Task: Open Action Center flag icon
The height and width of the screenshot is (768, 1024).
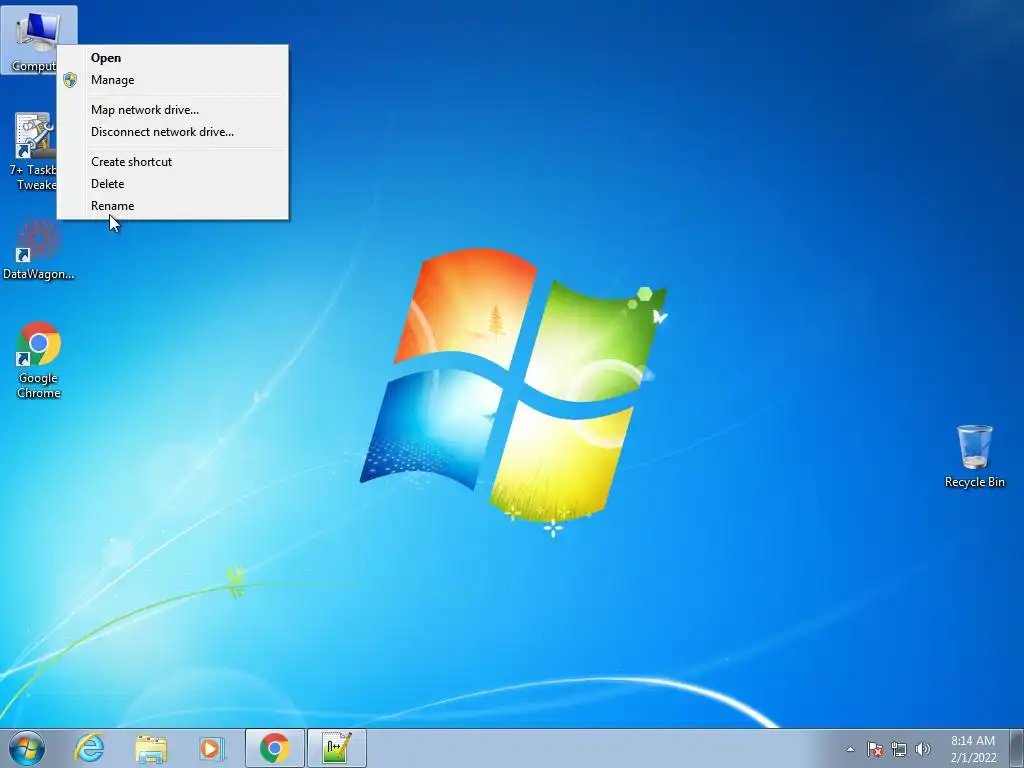Action: [x=874, y=749]
